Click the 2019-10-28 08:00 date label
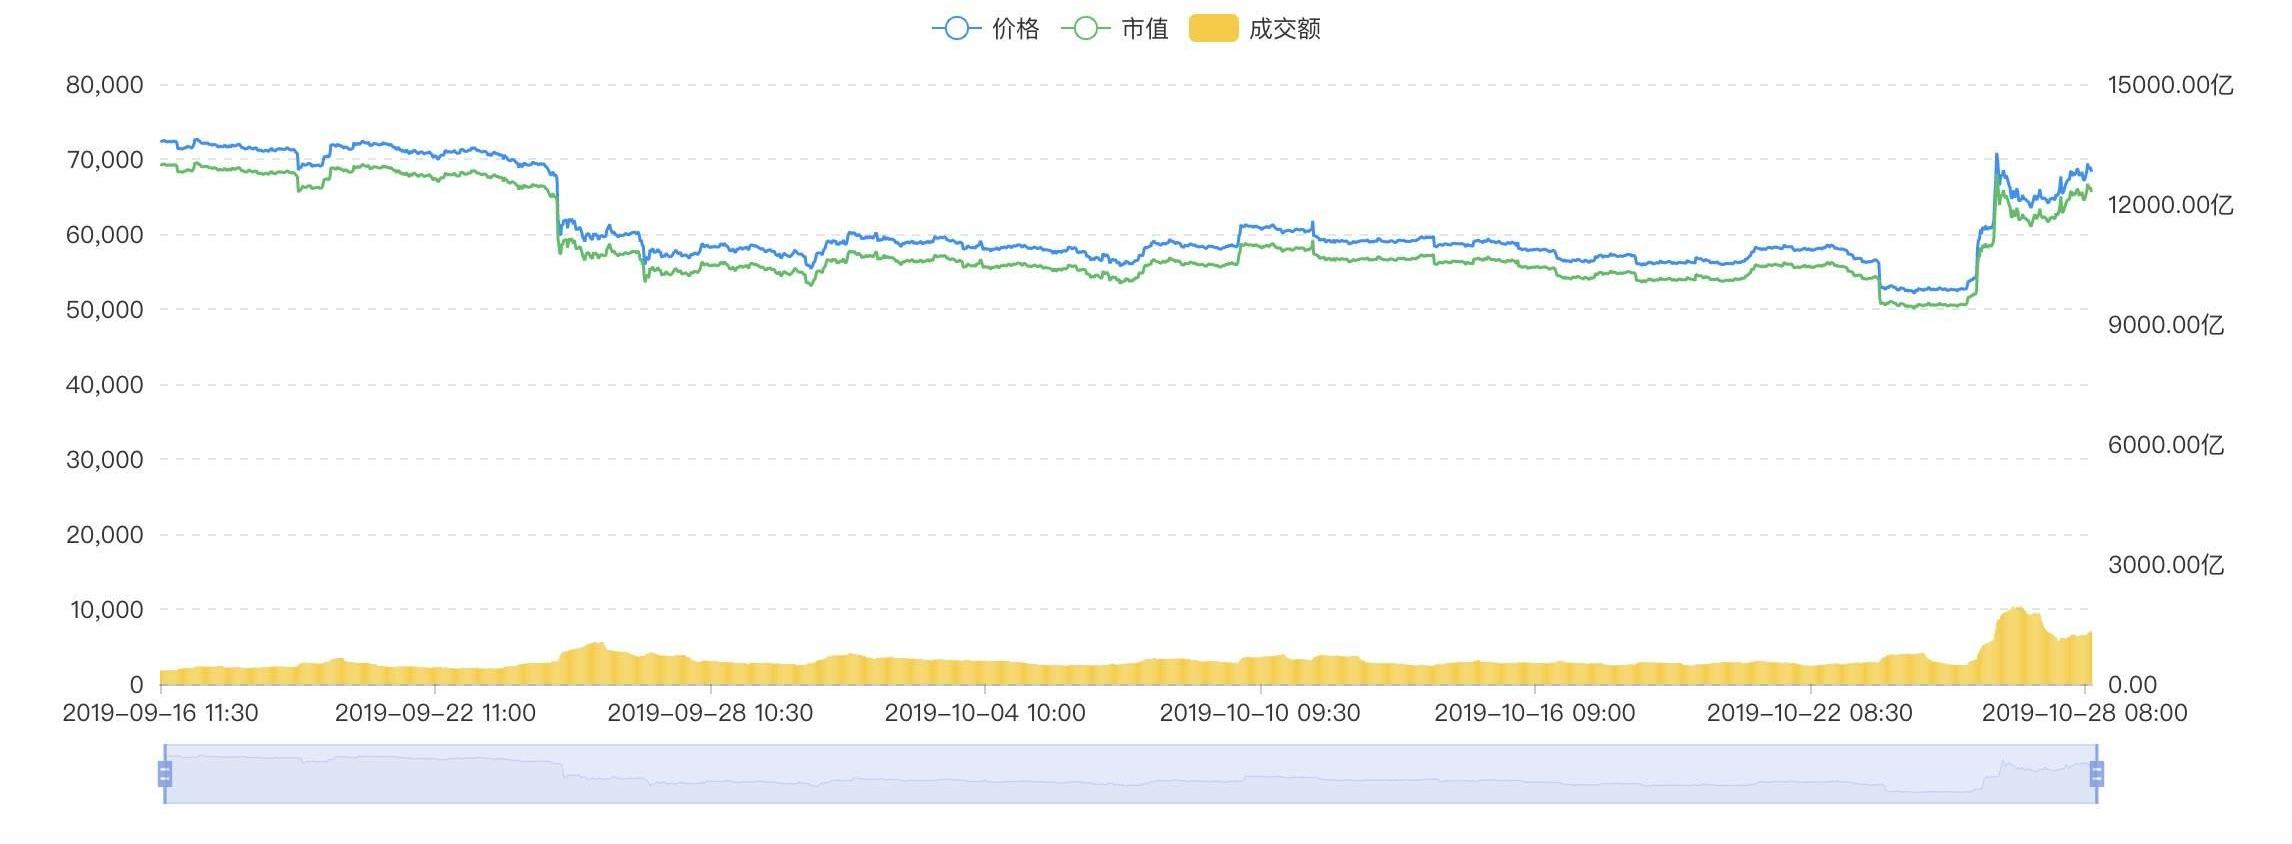 point(2085,713)
